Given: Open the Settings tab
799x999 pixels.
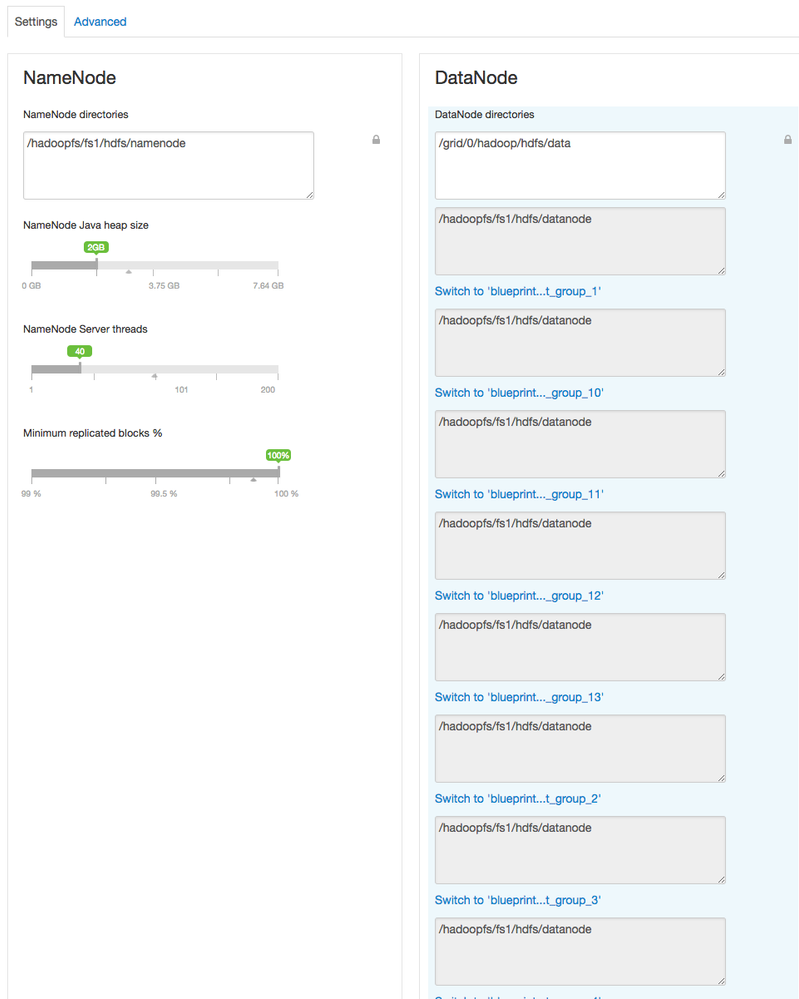Looking at the screenshot, I should [36, 21].
